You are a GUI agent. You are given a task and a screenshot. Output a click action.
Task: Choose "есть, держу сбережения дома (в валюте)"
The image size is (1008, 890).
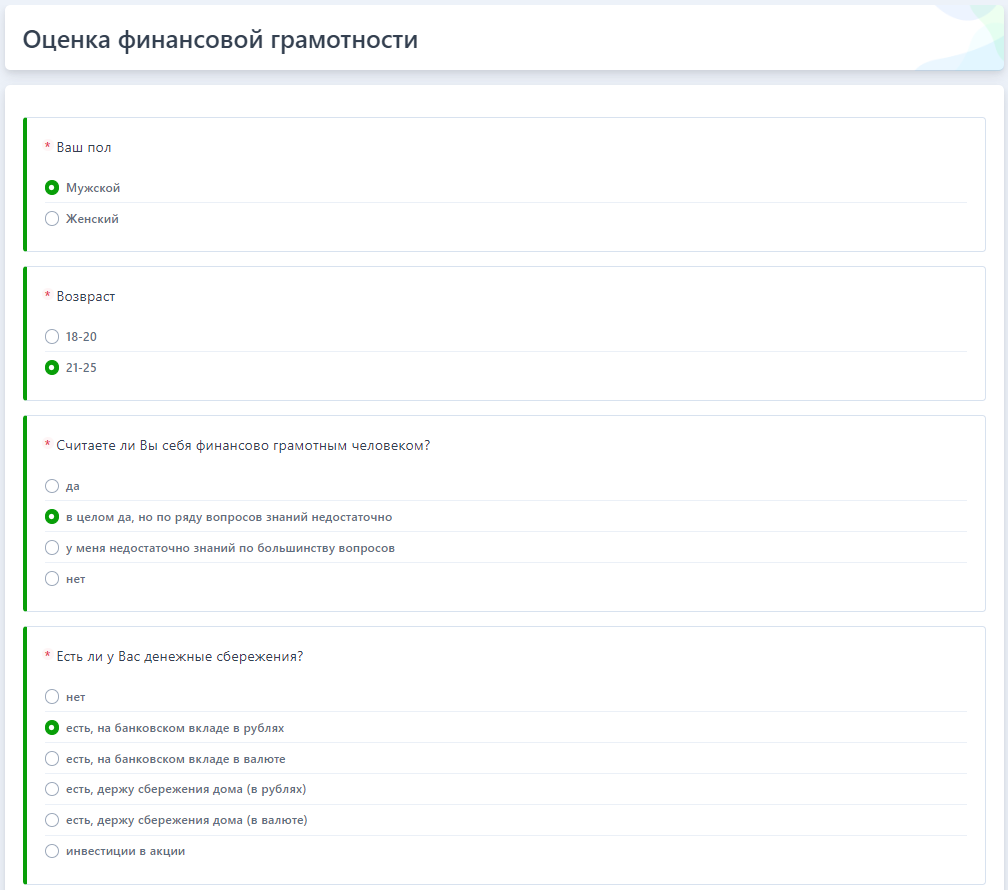(x=52, y=821)
